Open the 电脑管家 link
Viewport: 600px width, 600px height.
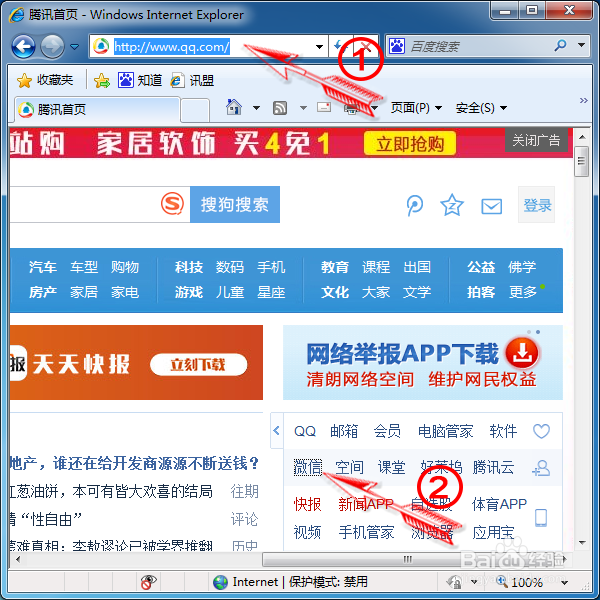445,431
